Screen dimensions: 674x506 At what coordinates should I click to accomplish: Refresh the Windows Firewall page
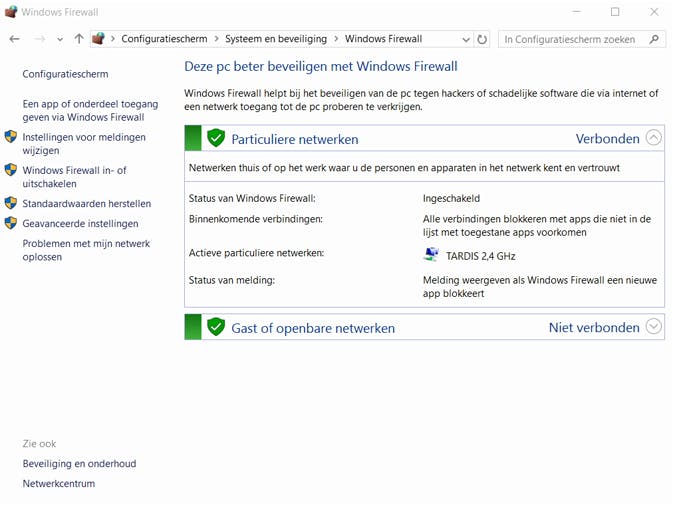(x=483, y=39)
